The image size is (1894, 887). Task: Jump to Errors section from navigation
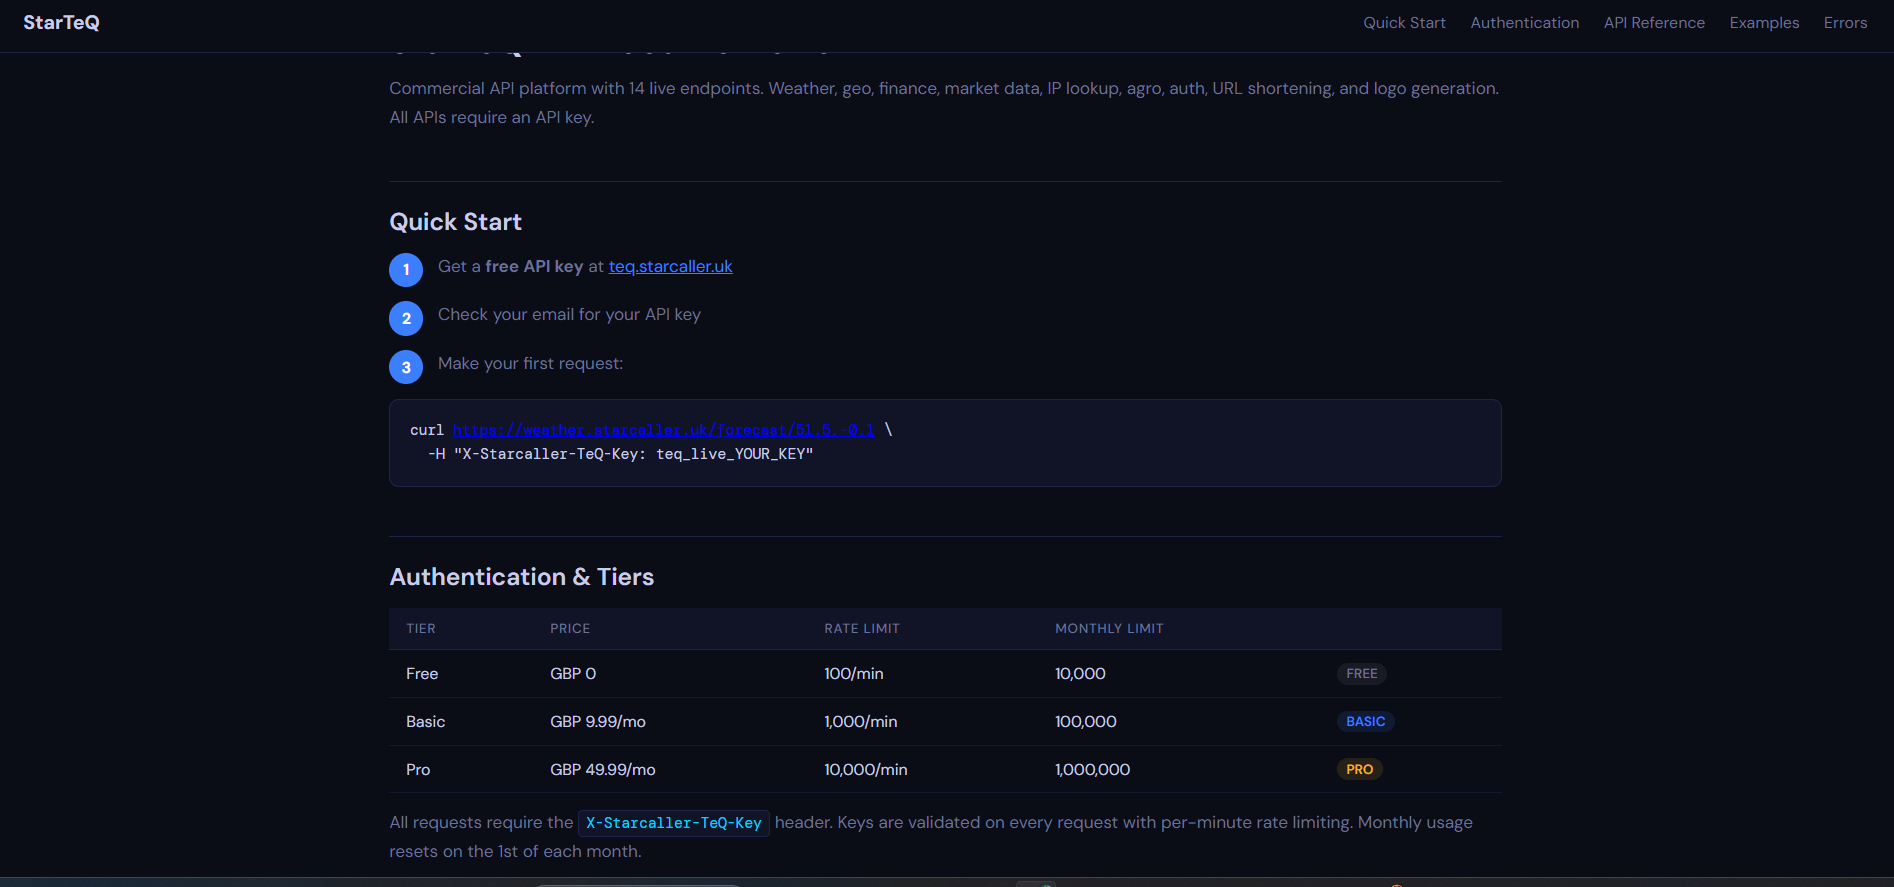click(x=1845, y=22)
